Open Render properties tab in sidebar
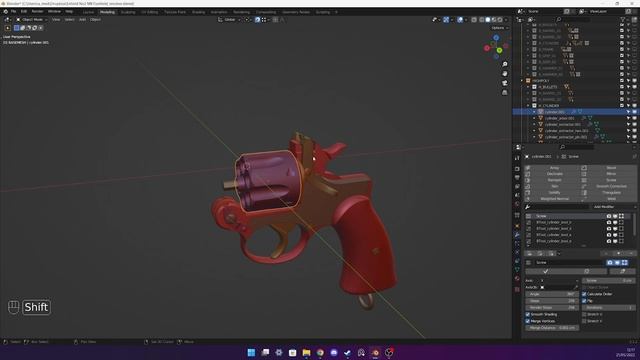Screen dimensions: 640x360 pyautogui.click(x=517, y=168)
